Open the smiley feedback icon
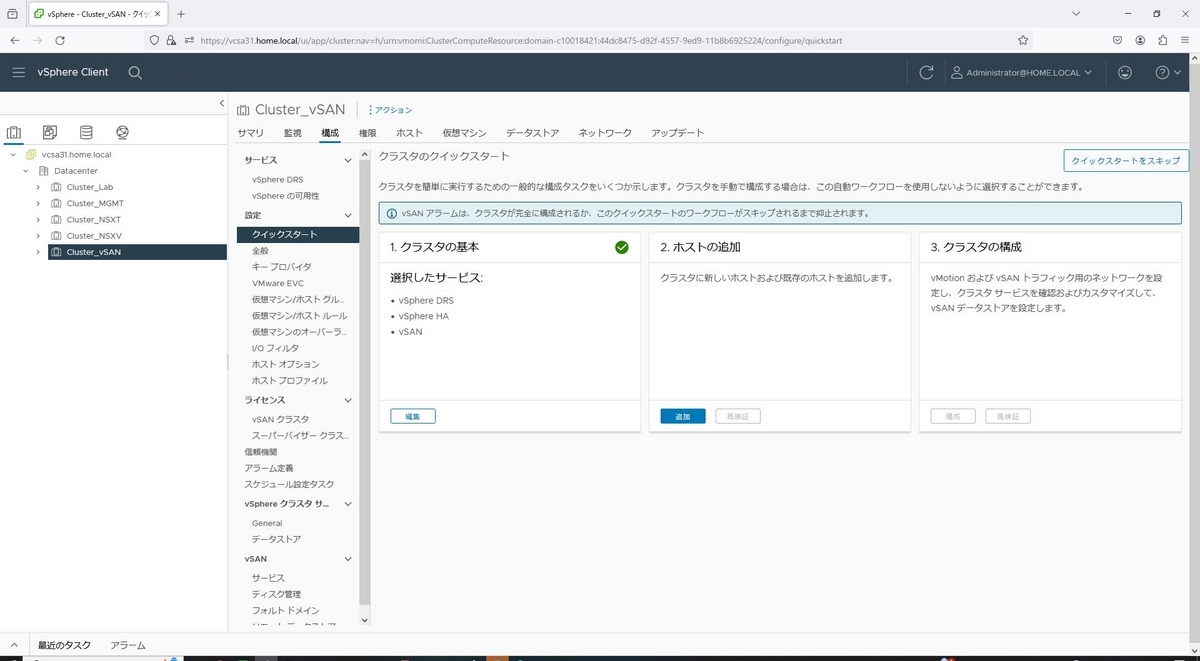Screen dimensions: 1200x661 1125,72
